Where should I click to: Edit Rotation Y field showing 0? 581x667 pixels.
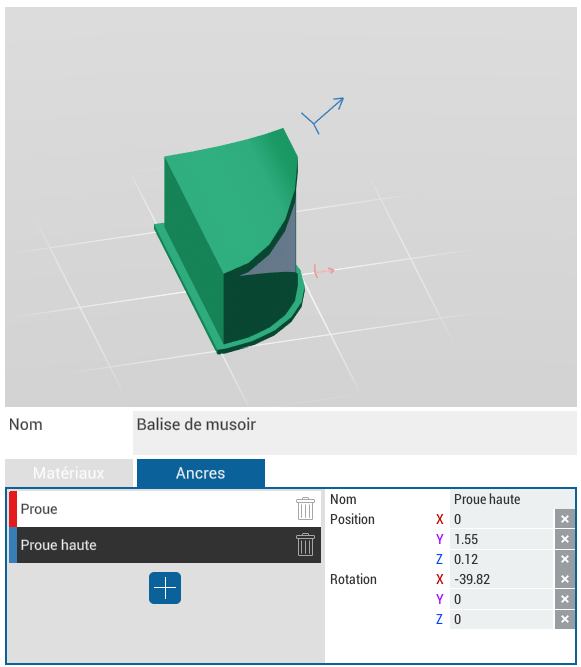click(x=502, y=599)
